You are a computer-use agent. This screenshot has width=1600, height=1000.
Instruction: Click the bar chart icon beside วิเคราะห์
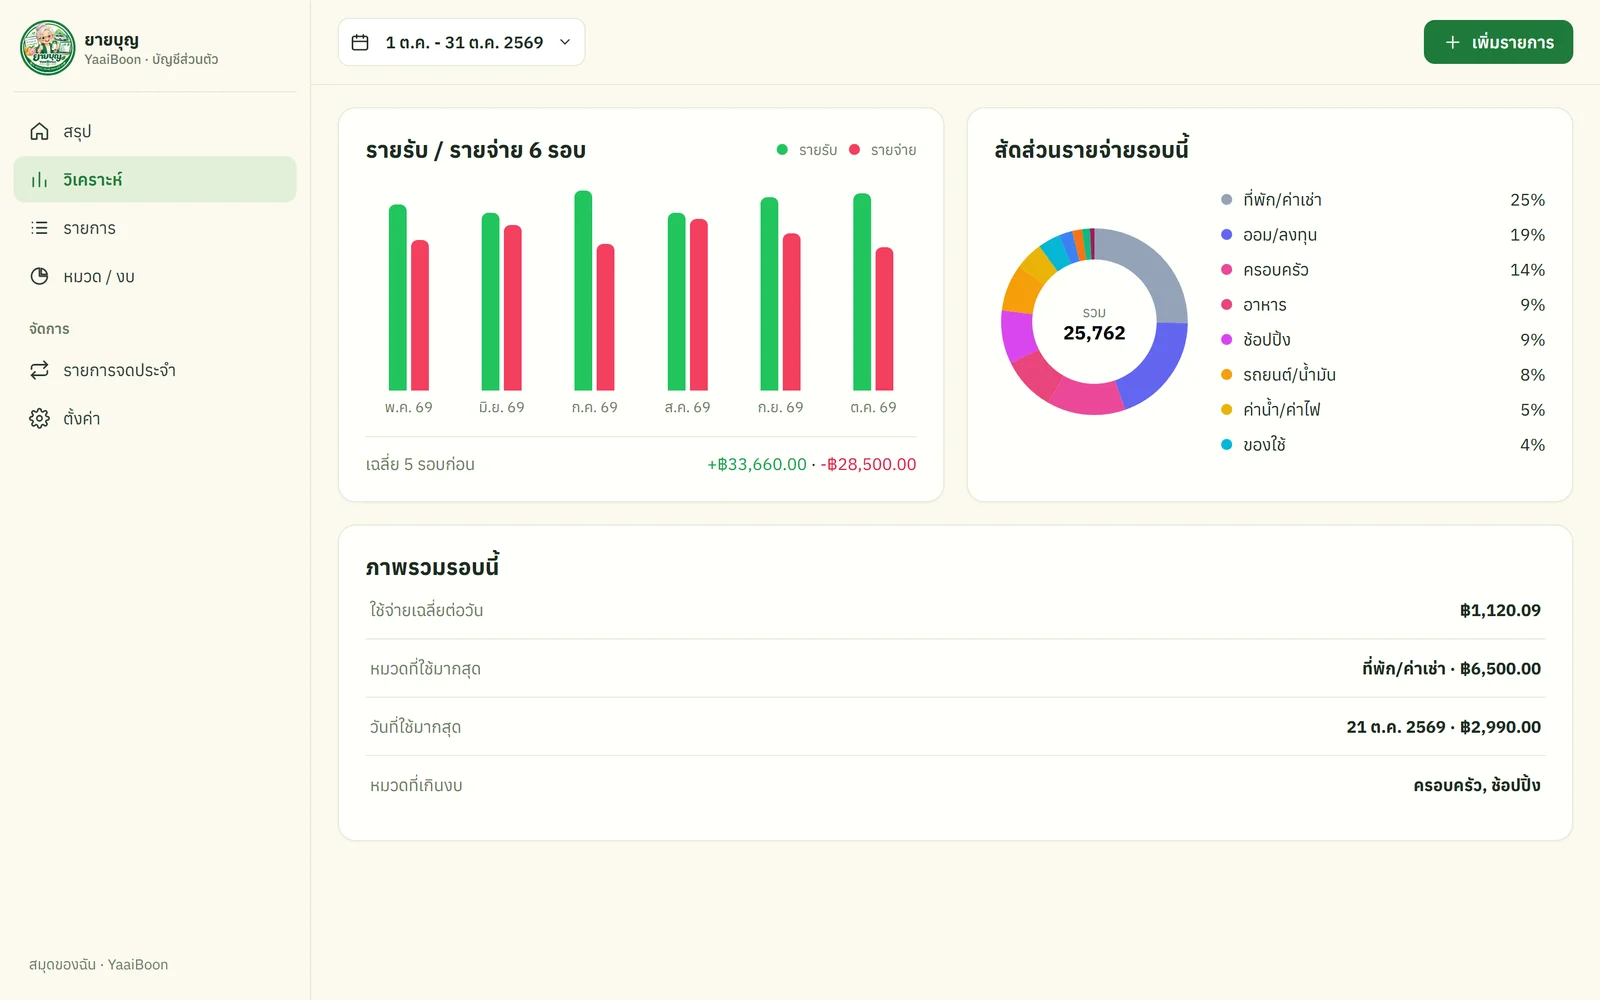(39, 180)
